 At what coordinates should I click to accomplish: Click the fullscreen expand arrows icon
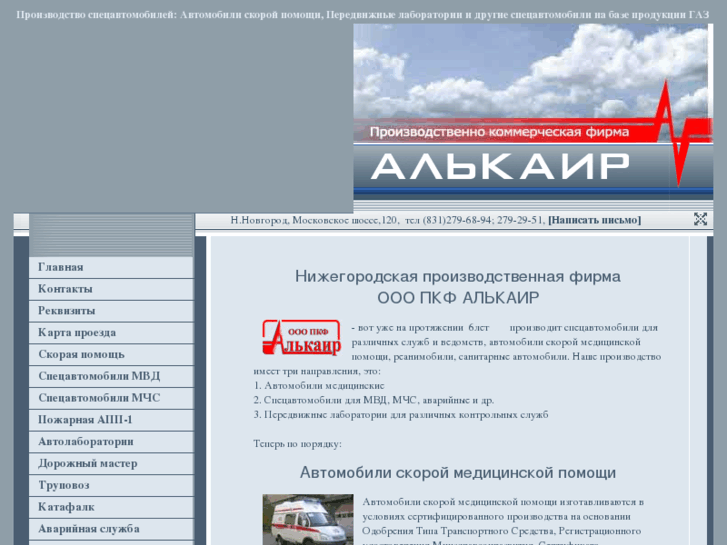pyautogui.click(x=700, y=219)
